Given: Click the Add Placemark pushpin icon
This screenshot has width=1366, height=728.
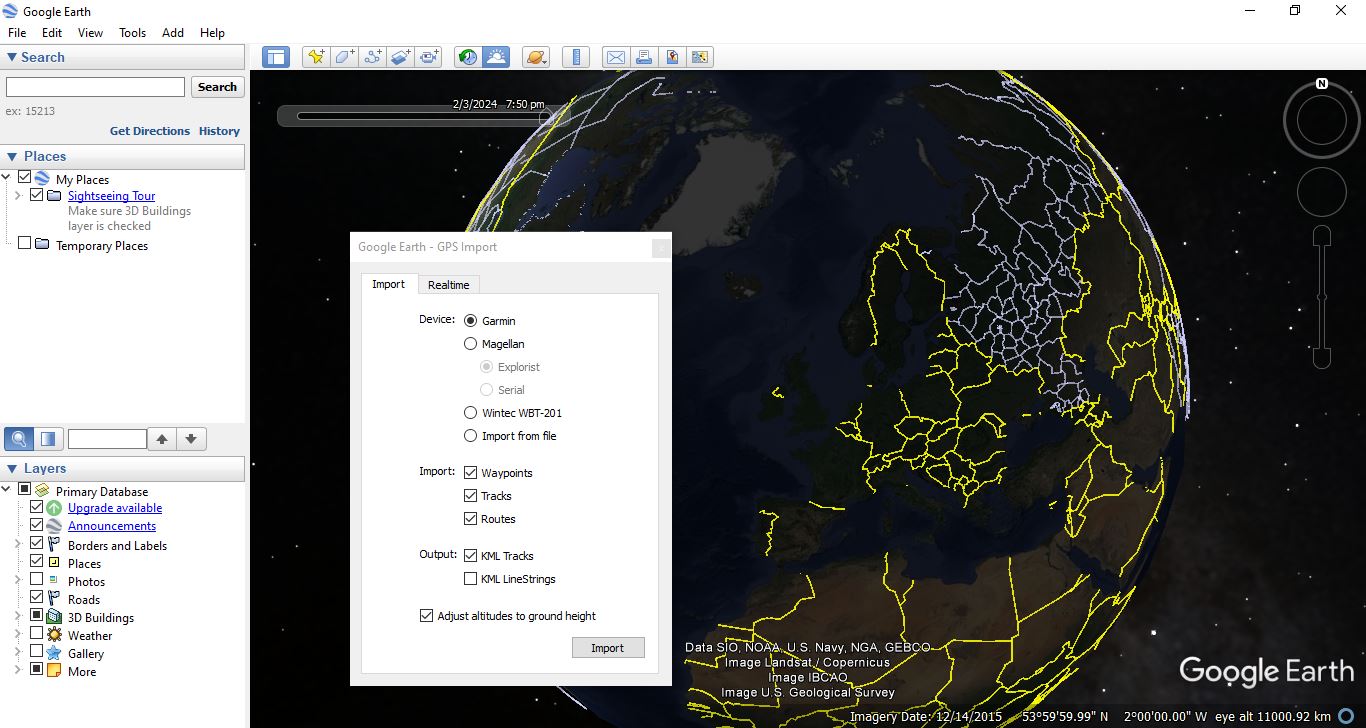Looking at the screenshot, I should coord(316,57).
